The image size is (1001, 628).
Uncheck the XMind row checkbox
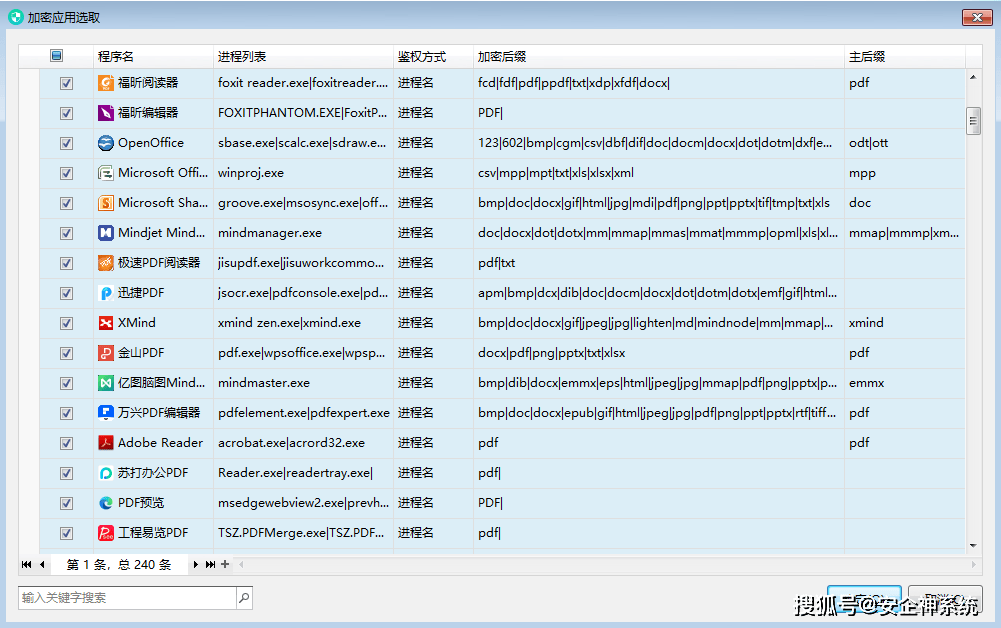point(66,324)
